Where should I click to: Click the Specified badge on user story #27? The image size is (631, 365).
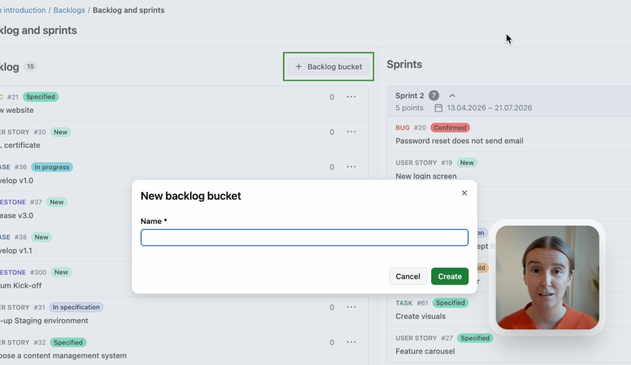pyautogui.click(x=475, y=338)
